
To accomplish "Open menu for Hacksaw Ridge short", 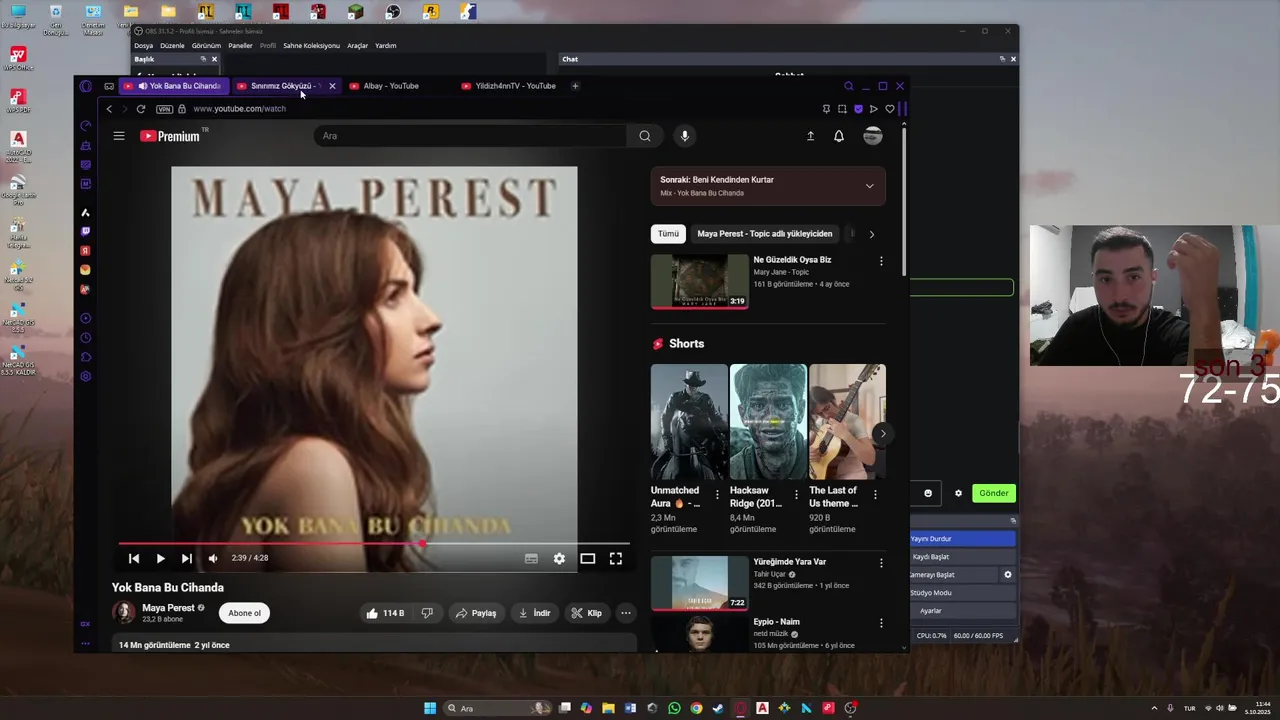I will pos(796,495).
